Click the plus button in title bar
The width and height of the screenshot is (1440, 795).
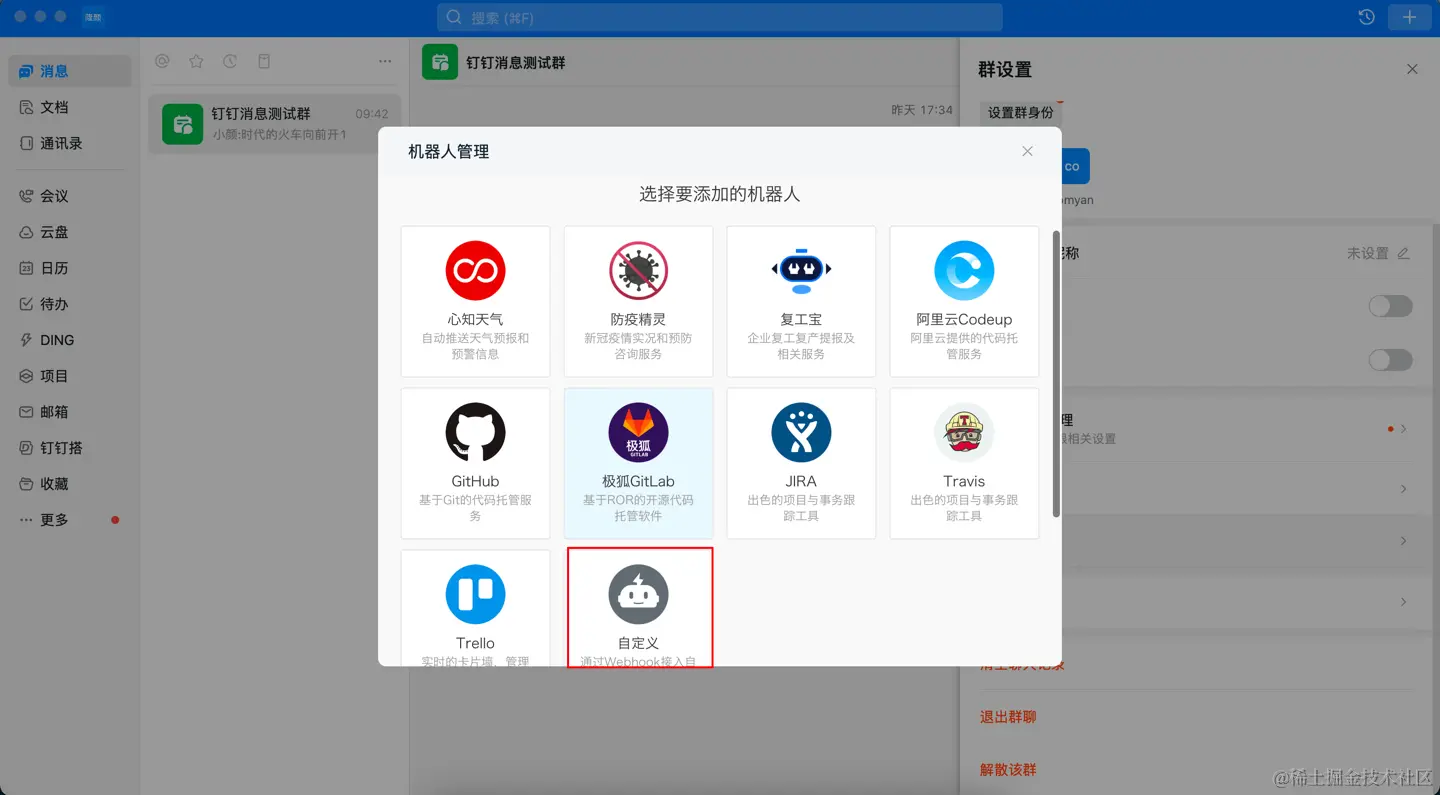click(1409, 17)
